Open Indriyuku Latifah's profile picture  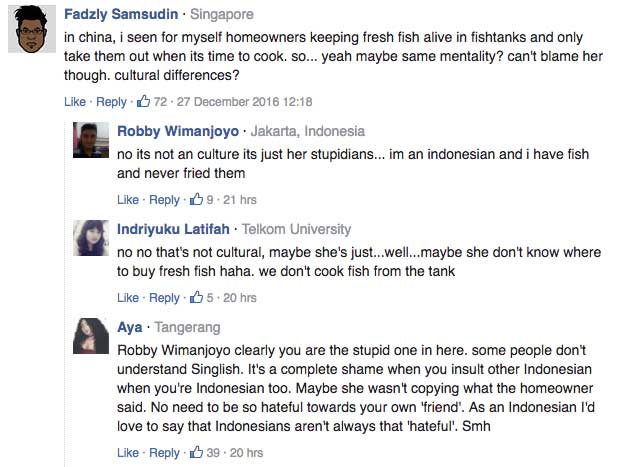click(91, 238)
